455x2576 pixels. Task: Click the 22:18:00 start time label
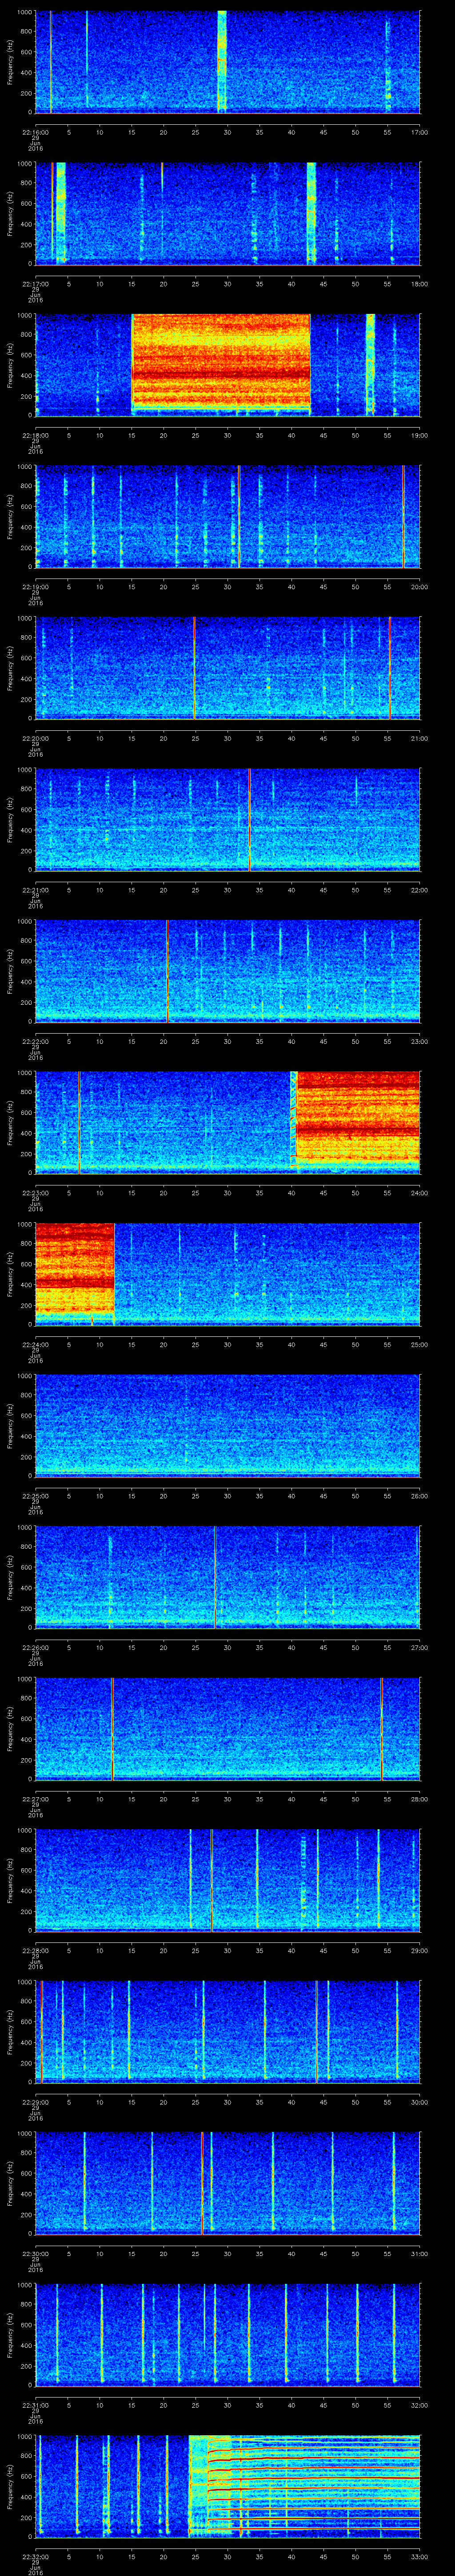pos(35,435)
